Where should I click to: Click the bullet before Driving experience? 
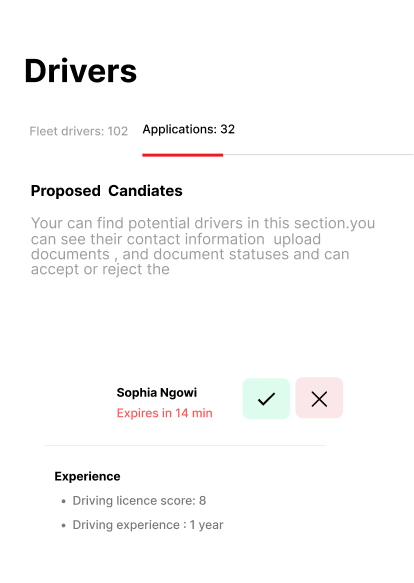64,525
